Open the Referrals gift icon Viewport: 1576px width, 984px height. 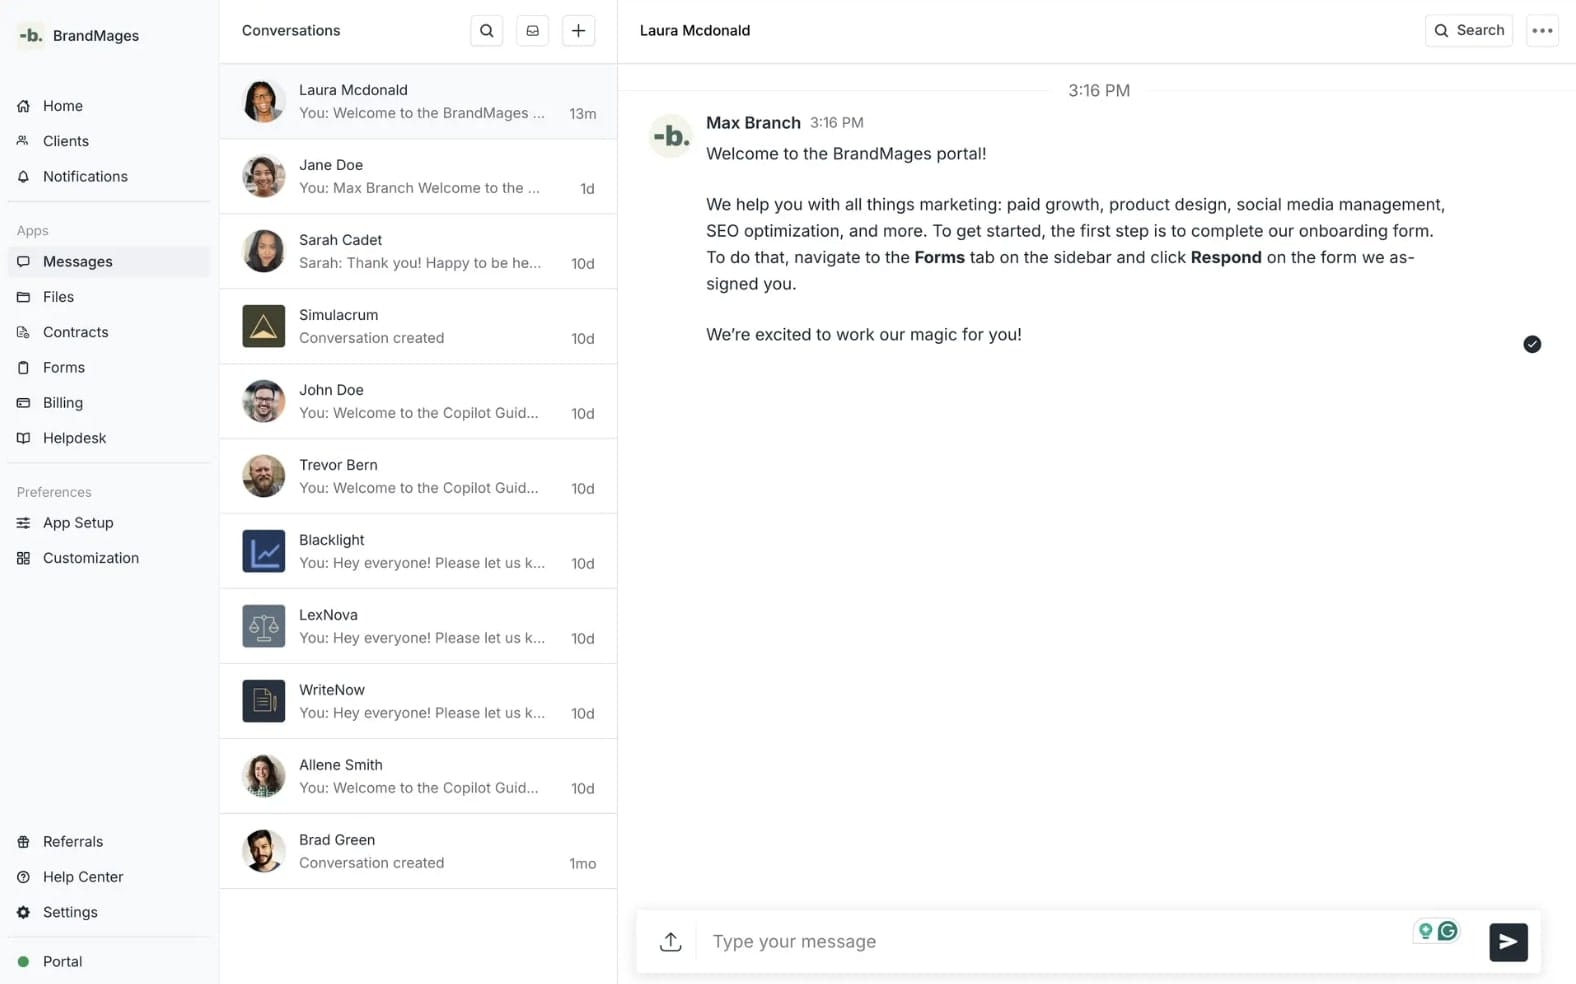[x=23, y=842]
